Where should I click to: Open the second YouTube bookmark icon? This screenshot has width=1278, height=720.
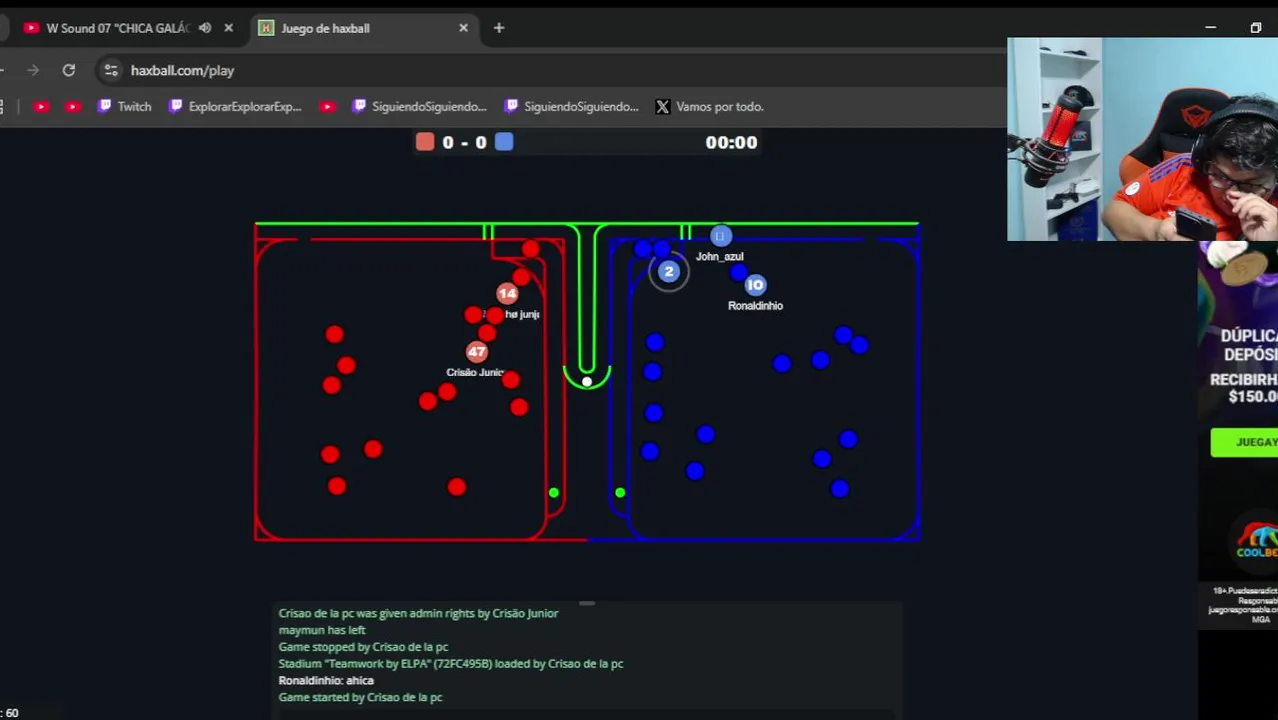pos(73,106)
